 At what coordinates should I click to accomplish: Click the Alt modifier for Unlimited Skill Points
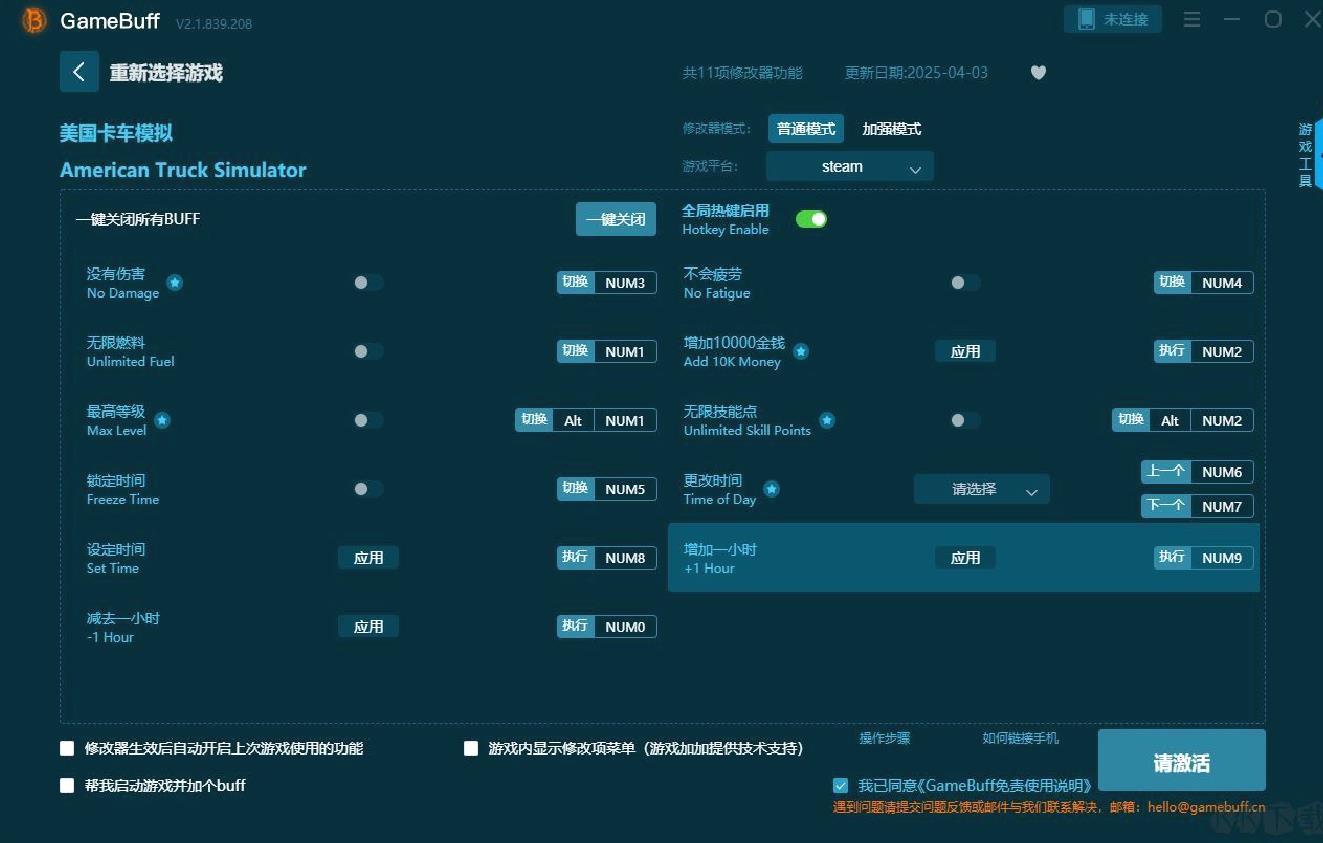click(x=1170, y=420)
